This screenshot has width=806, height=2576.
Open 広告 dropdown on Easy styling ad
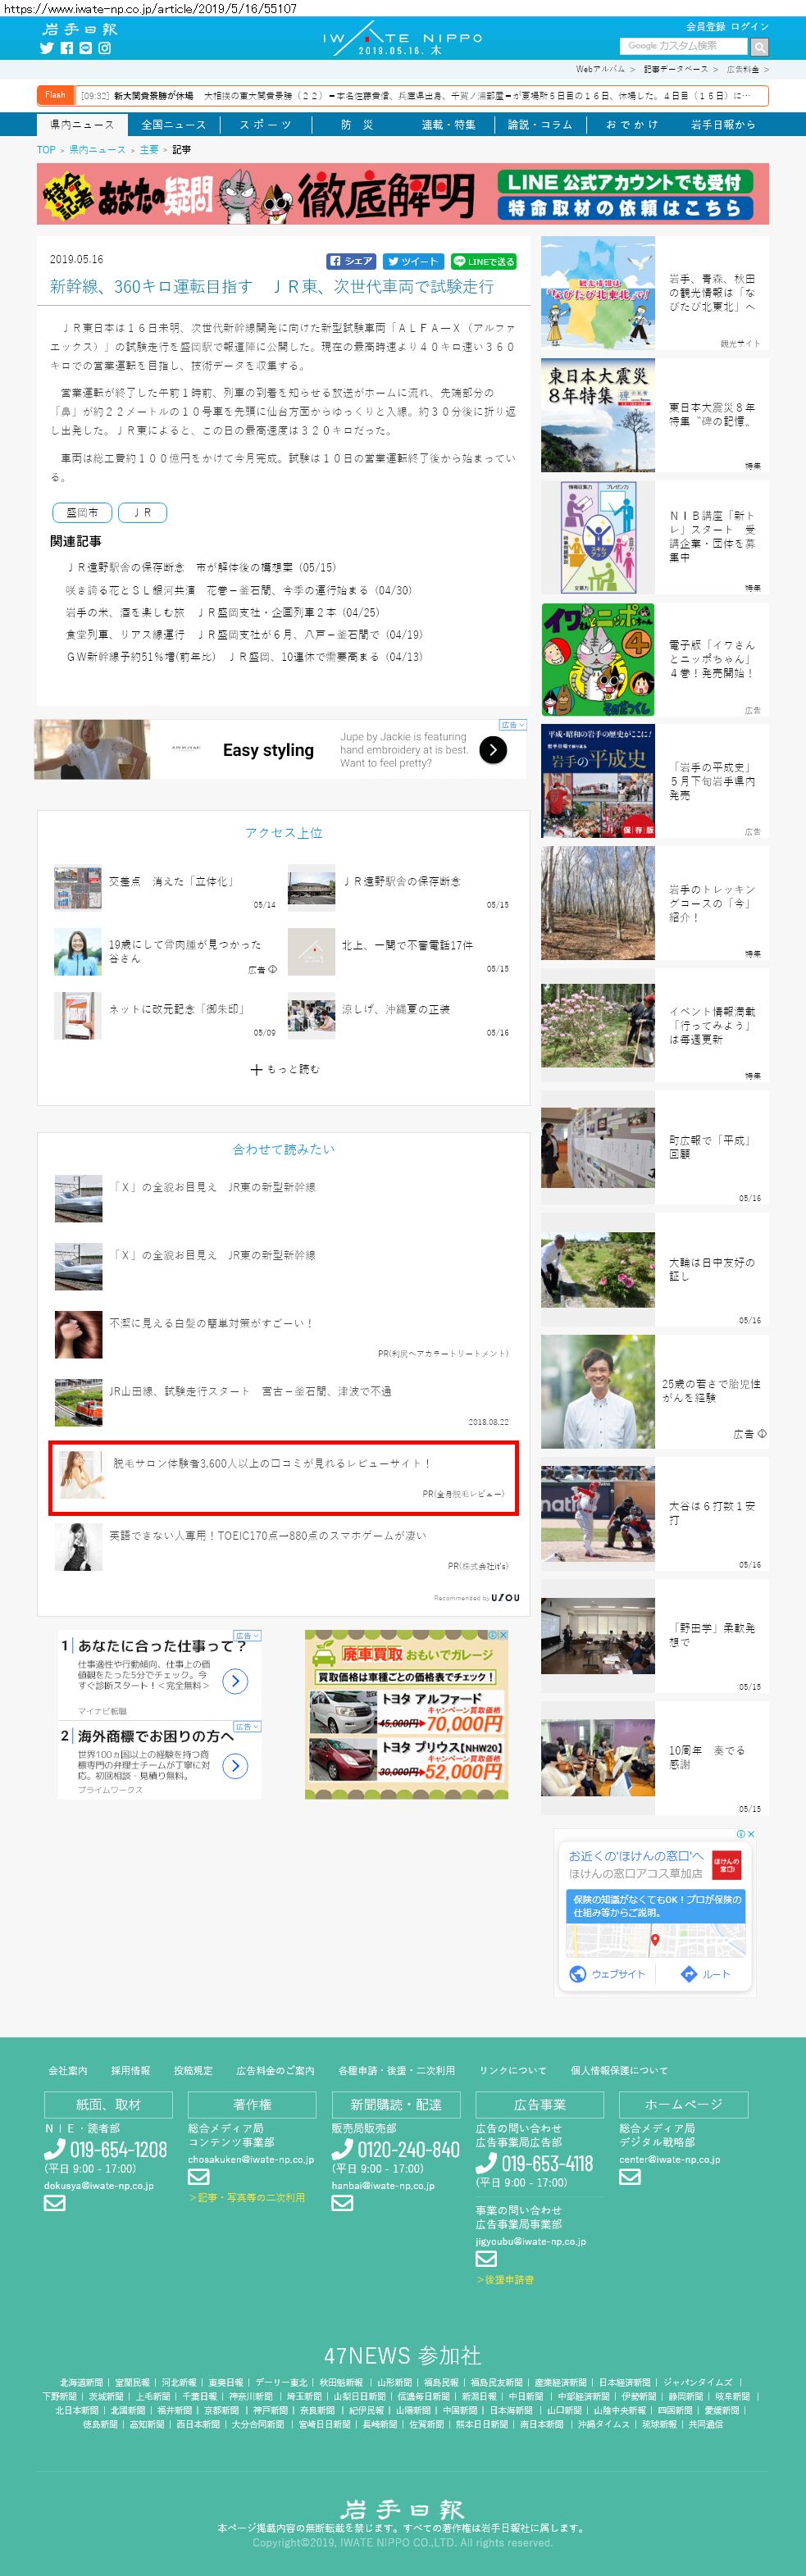(512, 724)
